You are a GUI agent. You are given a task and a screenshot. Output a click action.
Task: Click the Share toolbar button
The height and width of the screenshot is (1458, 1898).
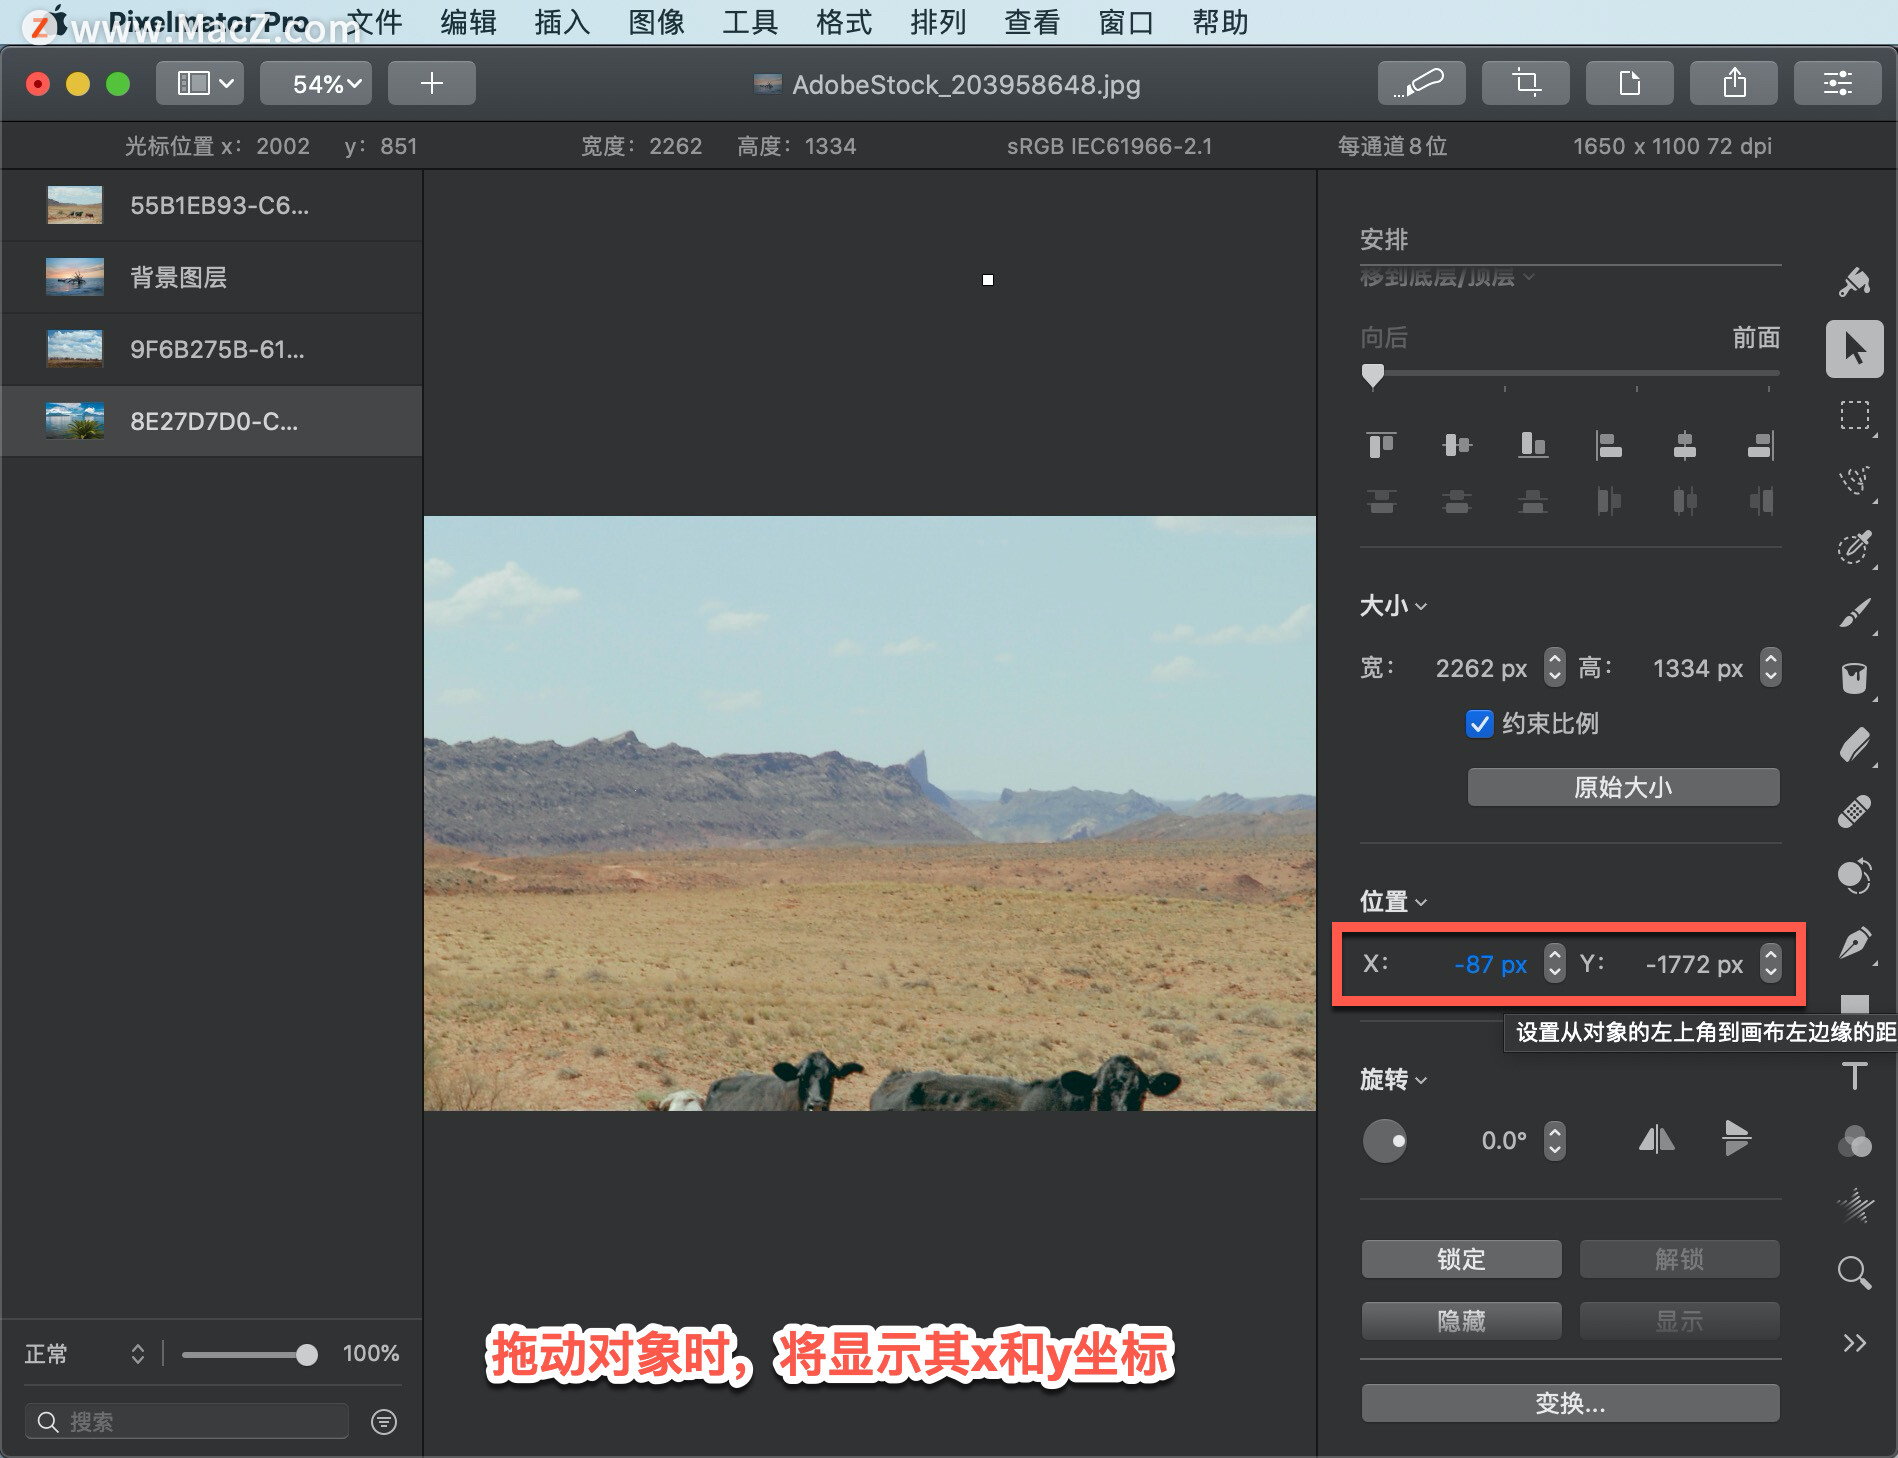(x=1734, y=83)
